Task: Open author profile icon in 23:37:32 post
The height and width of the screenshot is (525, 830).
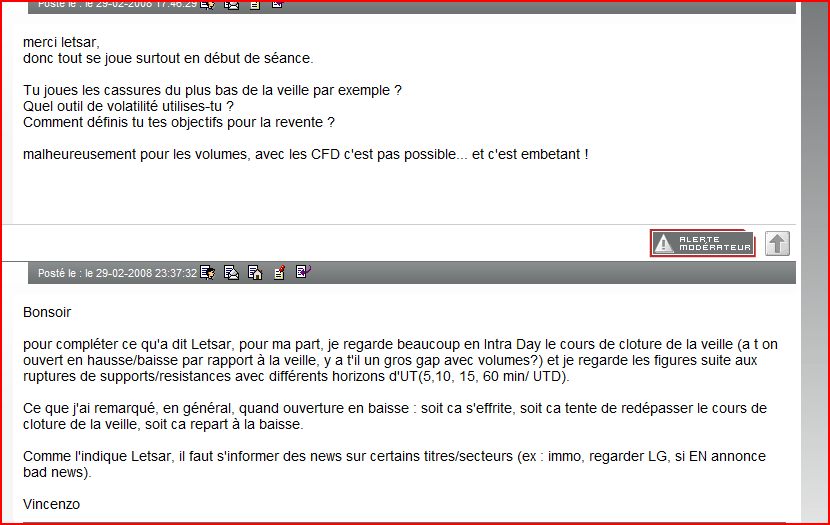Action: coord(208,272)
